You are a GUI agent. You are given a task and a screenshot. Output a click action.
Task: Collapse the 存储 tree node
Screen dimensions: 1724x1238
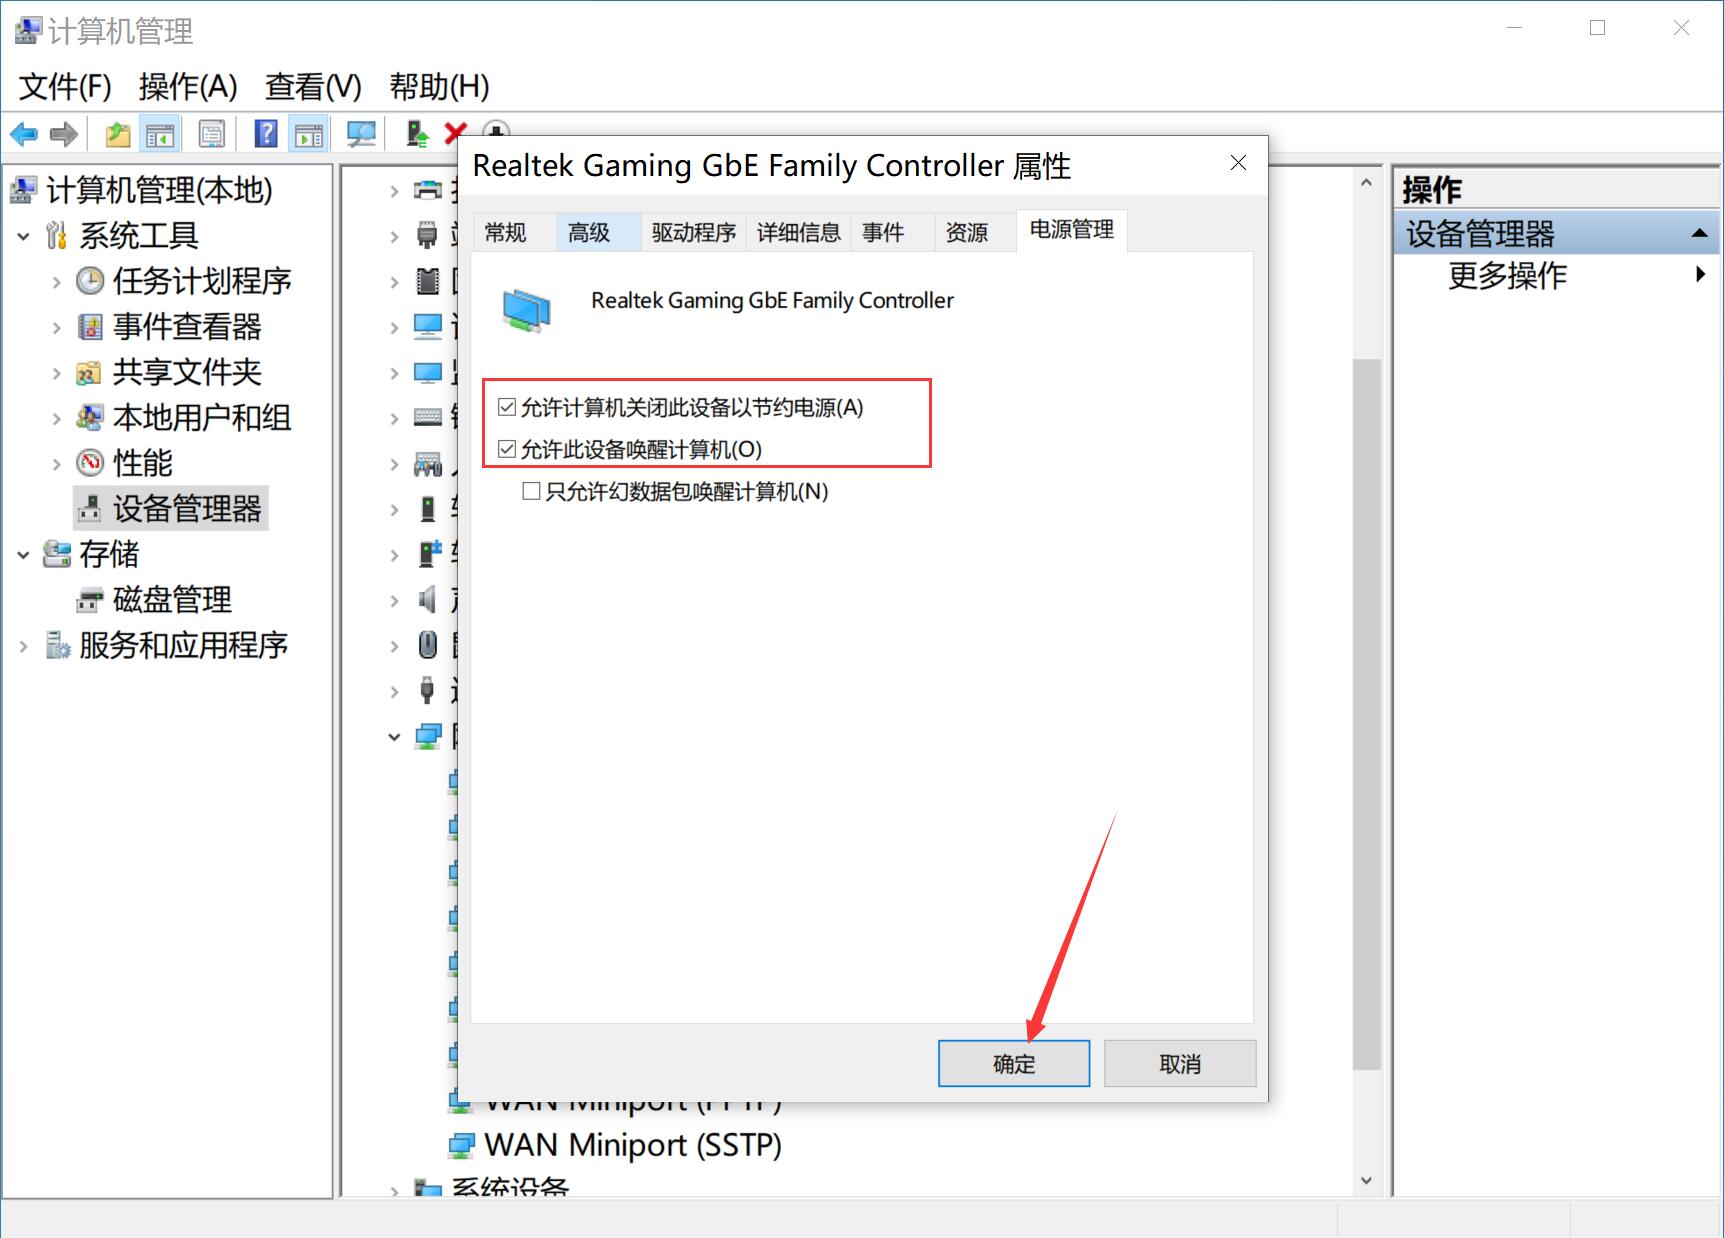[x=24, y=554]
